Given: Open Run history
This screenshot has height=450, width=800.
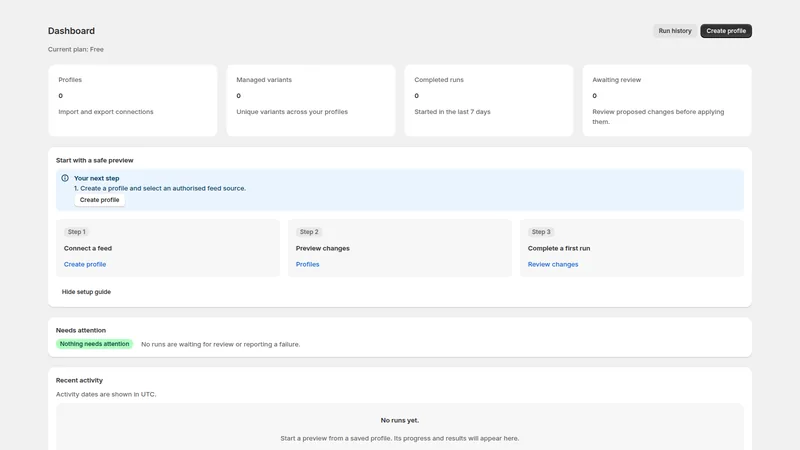Looking at the screenshot, I should pyautogui.click(x=674, y=31).
